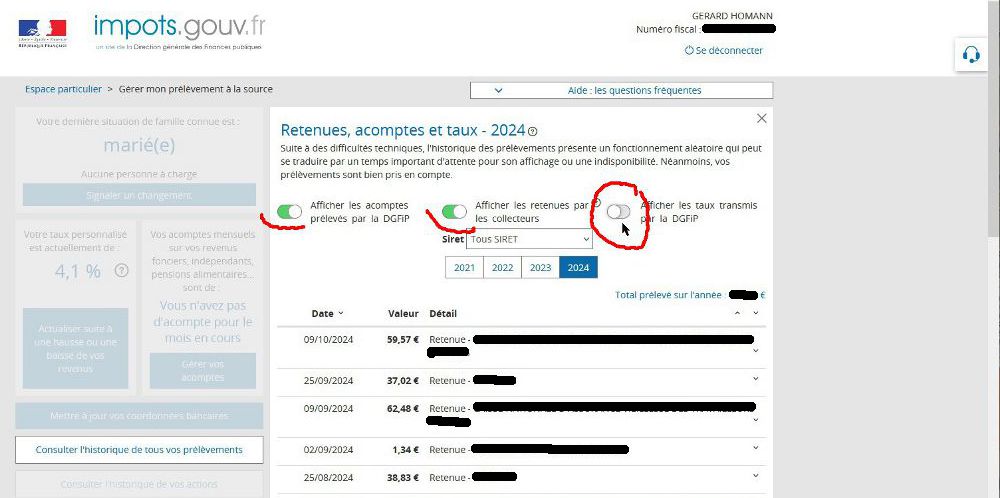Click the date 25/08/2024
1000x498 pixels.
click(x=328, y=478)
